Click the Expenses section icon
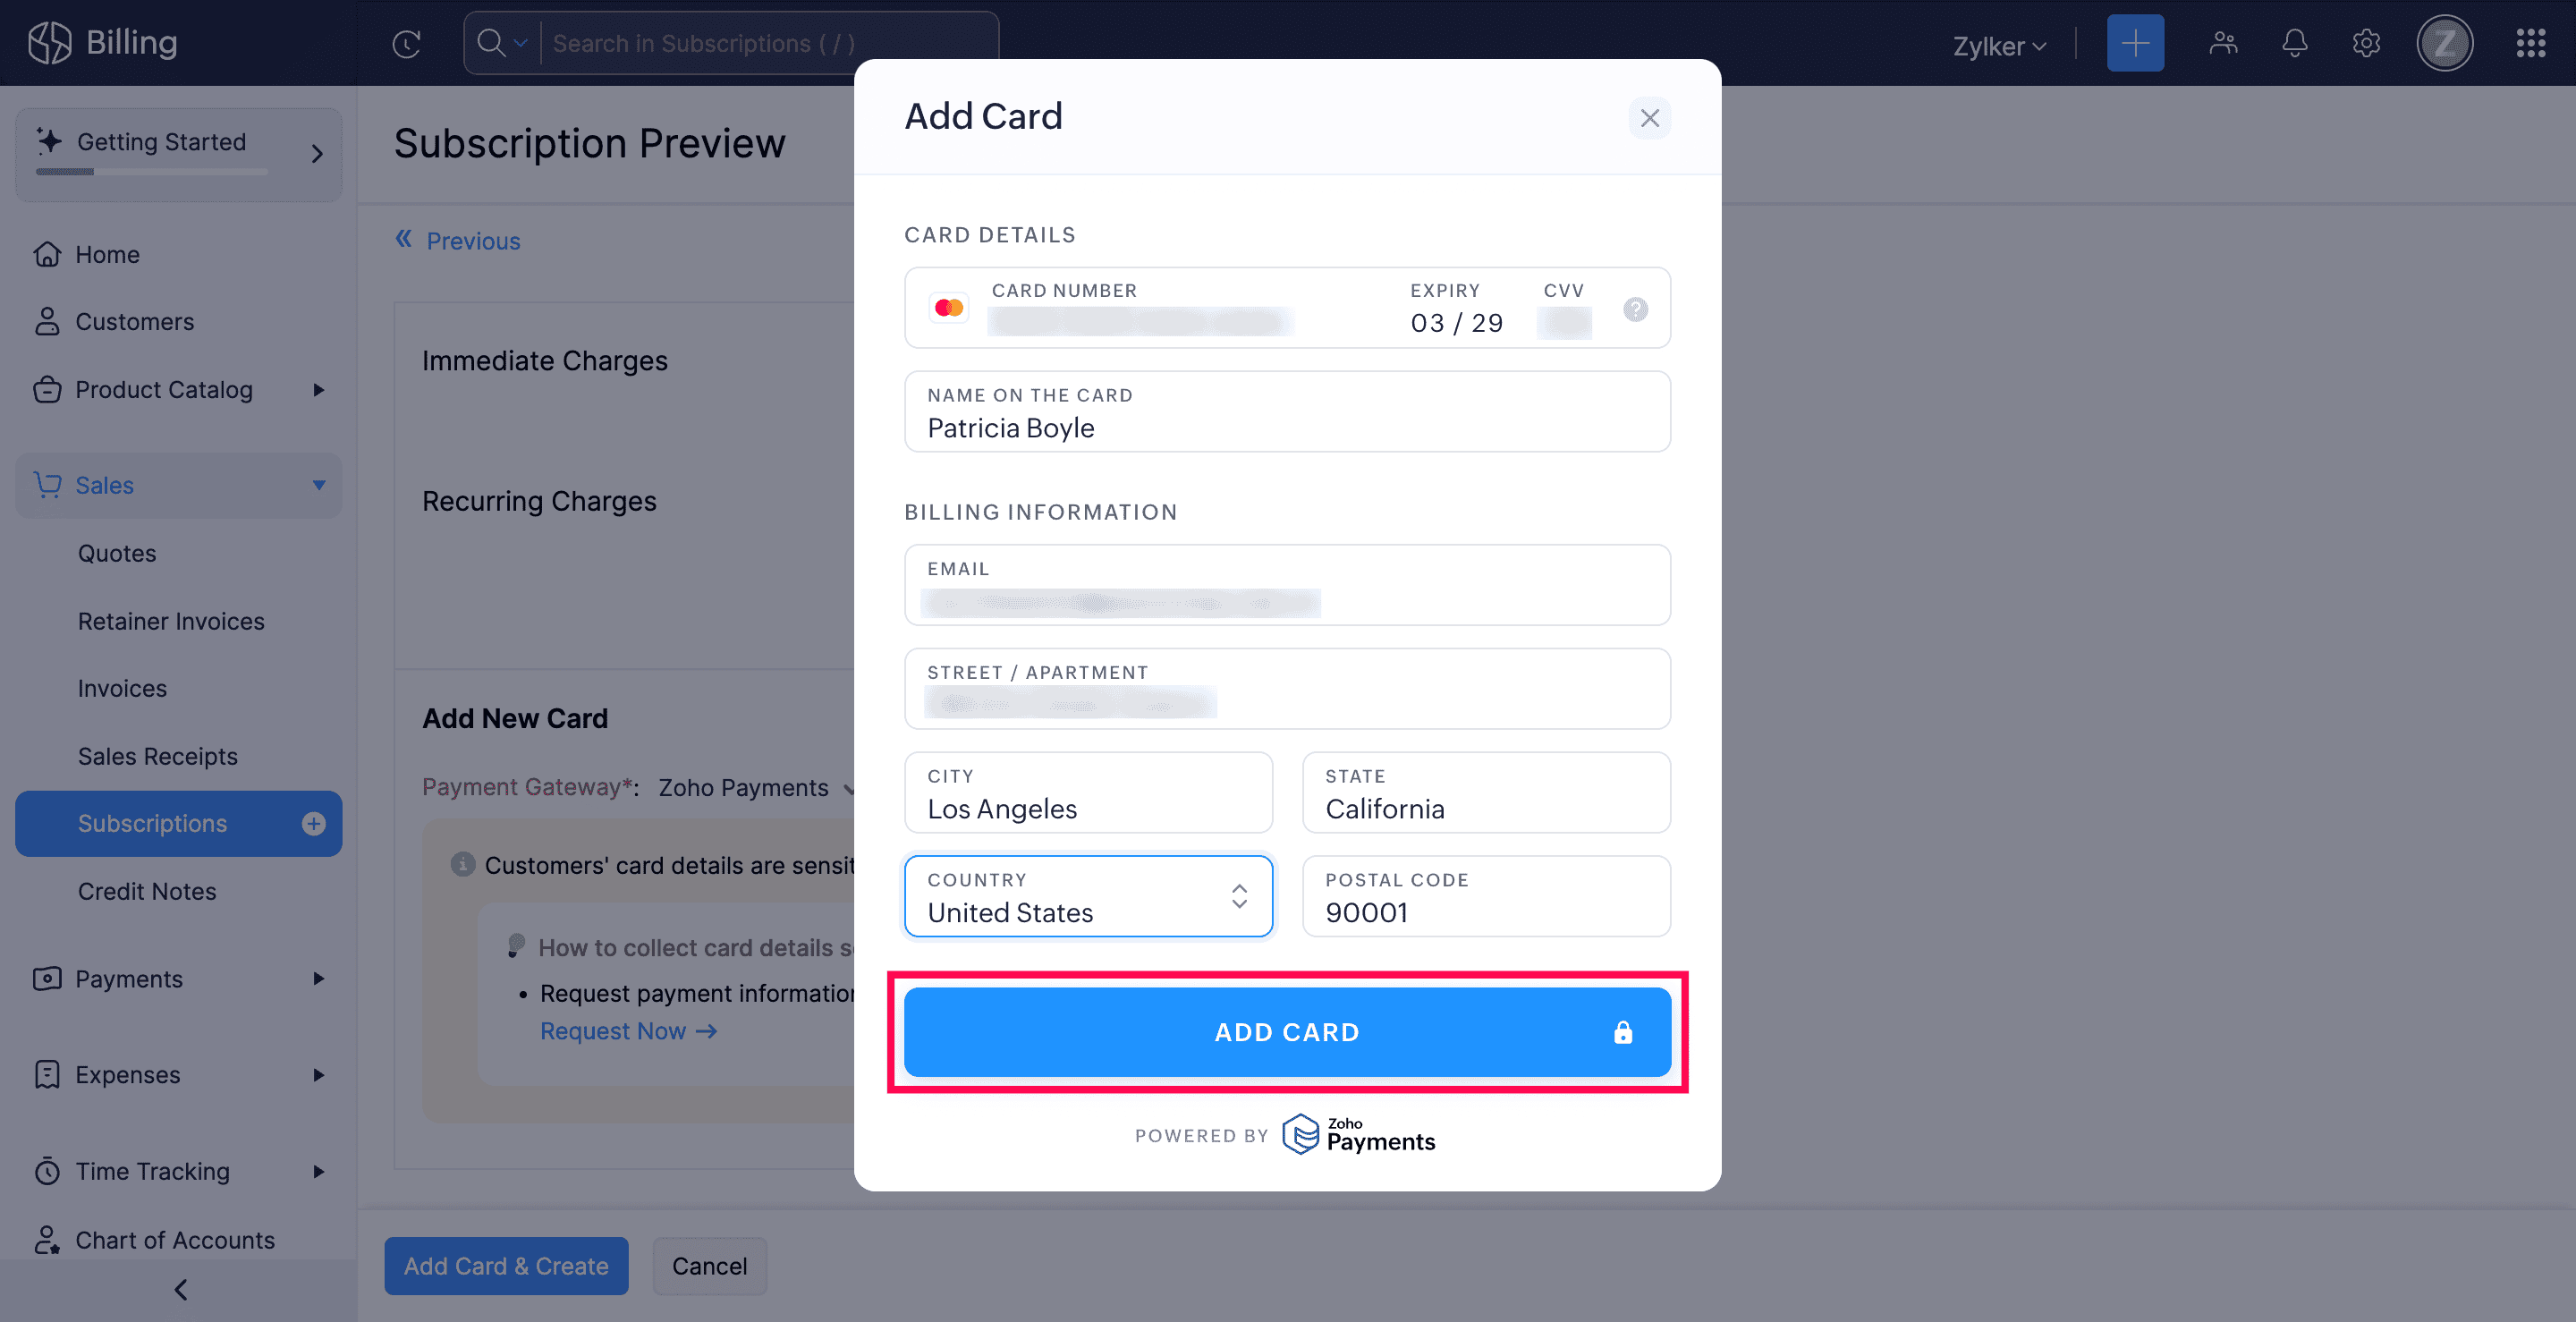 pos(47,1072)
